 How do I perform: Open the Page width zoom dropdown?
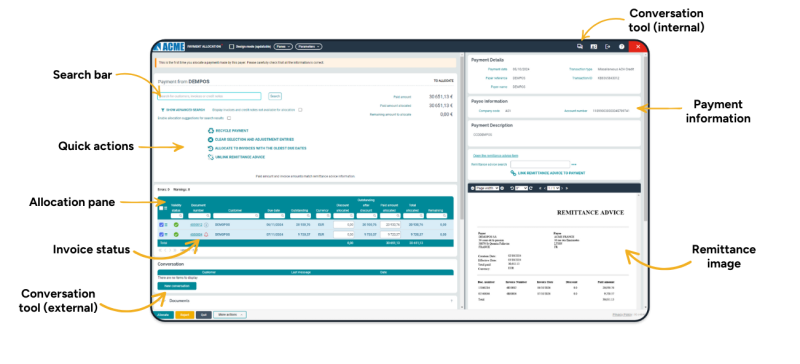[x=487, y=188]
